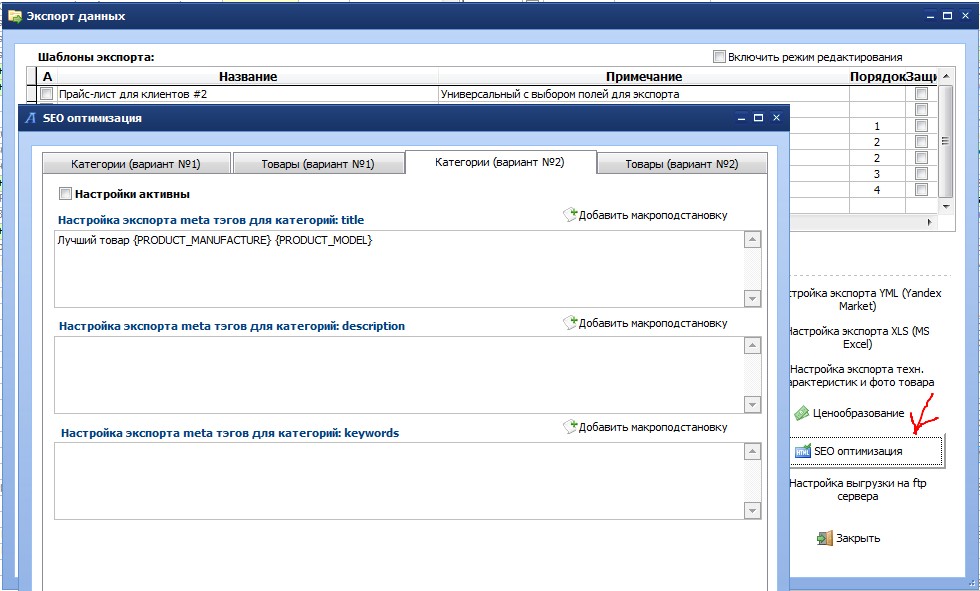Click the Закрыть button
Screen dimensions: 980x591
tap(849, 538)
